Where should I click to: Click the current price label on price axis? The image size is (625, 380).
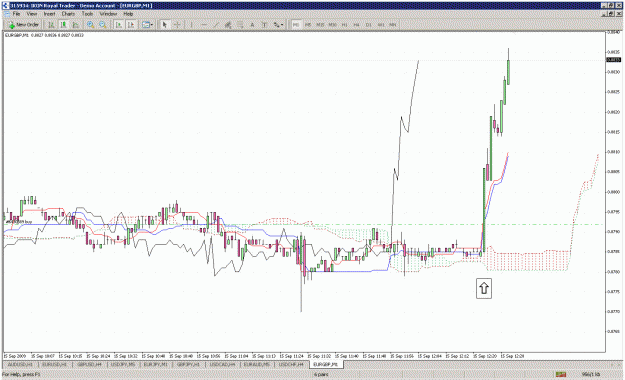pyautogui.click(x=613, y=60)
